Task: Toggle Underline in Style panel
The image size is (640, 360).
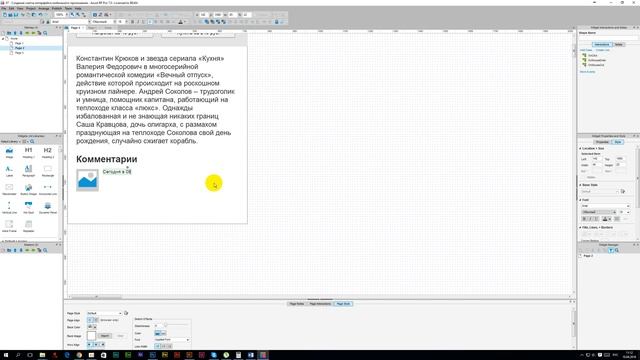Action: [596, 219]
